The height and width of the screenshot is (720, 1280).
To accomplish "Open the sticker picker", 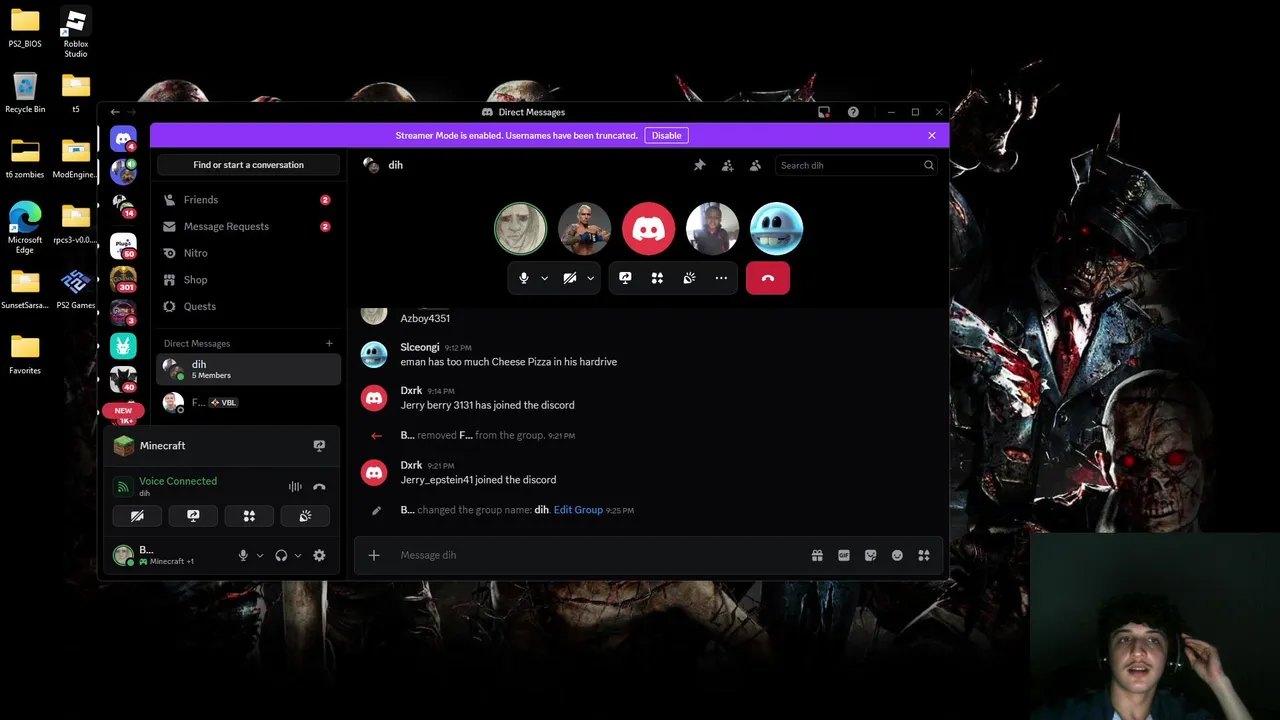I will coord(871,555).
